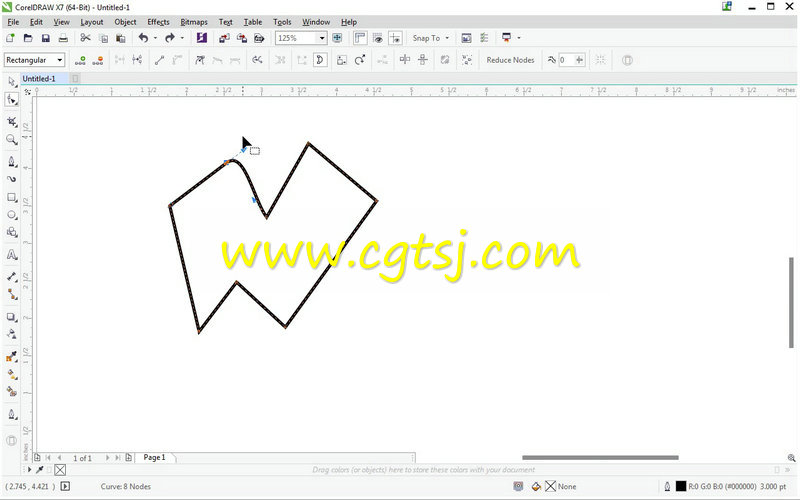Click the Delete Nodes icon

pos(98,60)
